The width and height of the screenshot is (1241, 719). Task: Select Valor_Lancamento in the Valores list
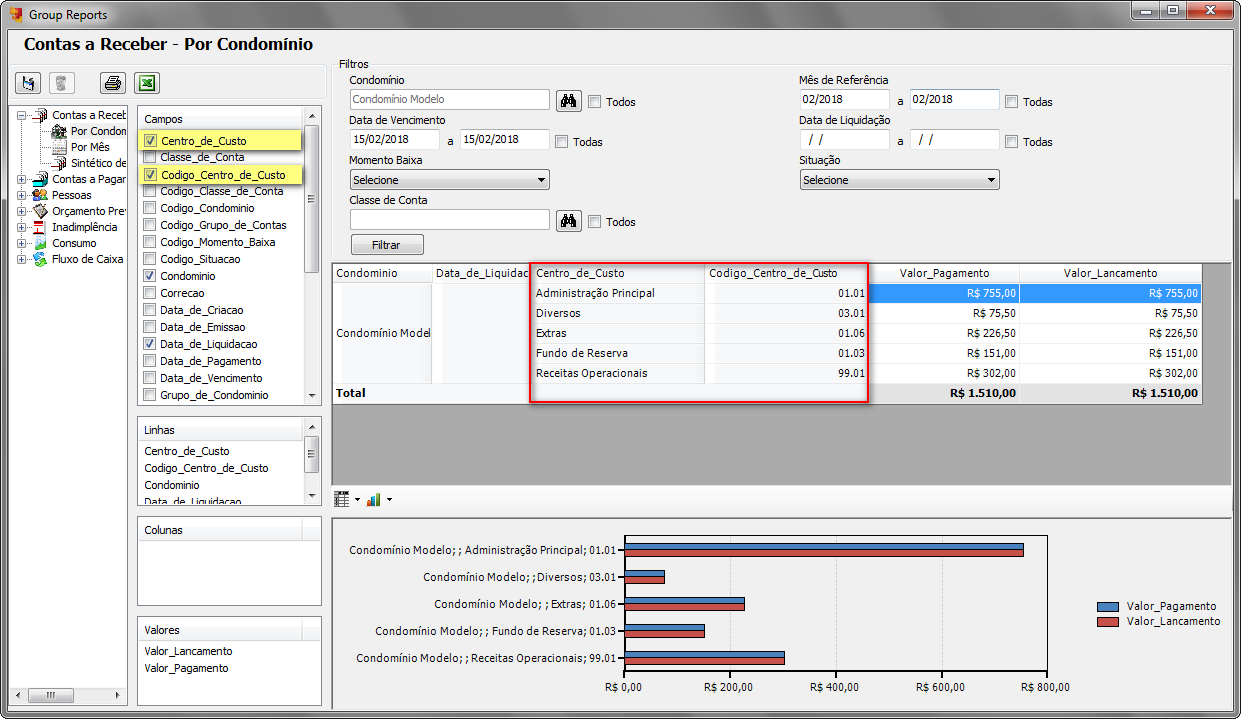click(188, 651)
